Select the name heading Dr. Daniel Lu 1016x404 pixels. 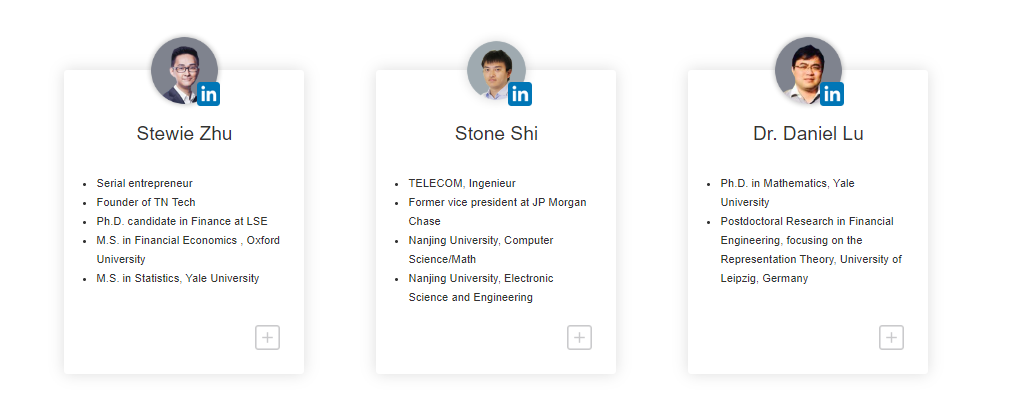808,134
